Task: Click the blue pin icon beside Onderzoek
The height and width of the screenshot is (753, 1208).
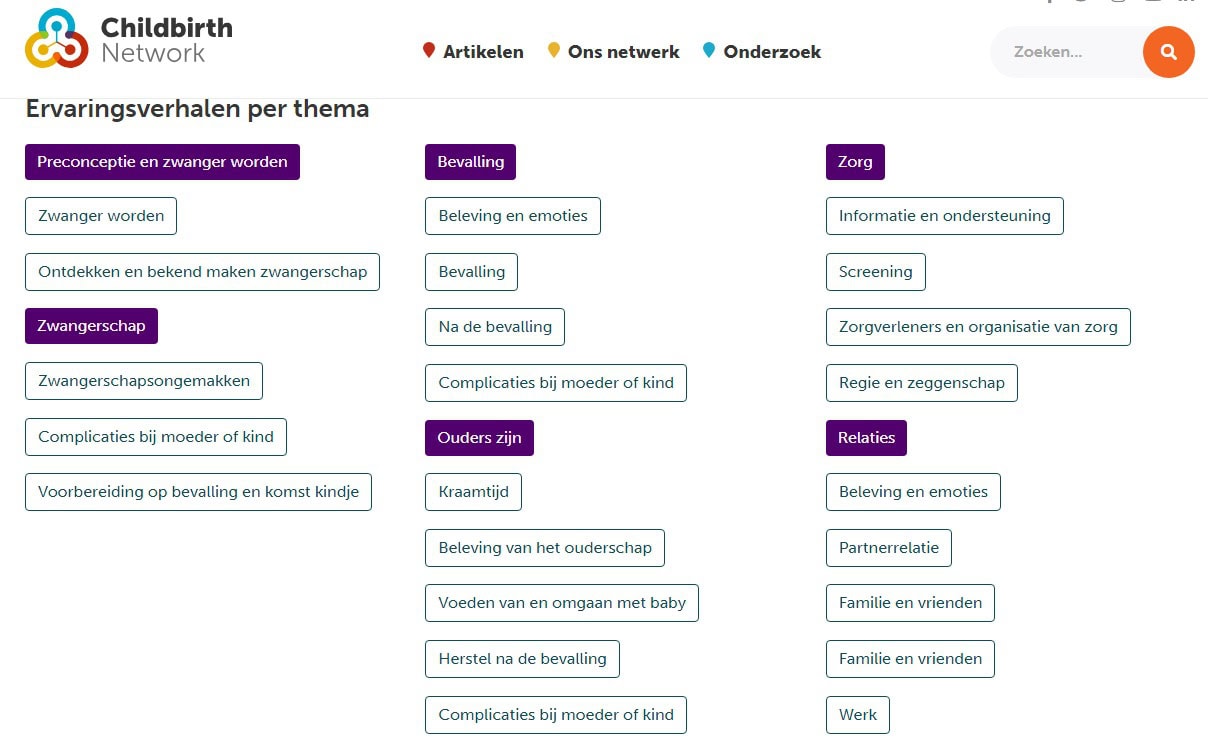Action: click(x=709, y=50)
